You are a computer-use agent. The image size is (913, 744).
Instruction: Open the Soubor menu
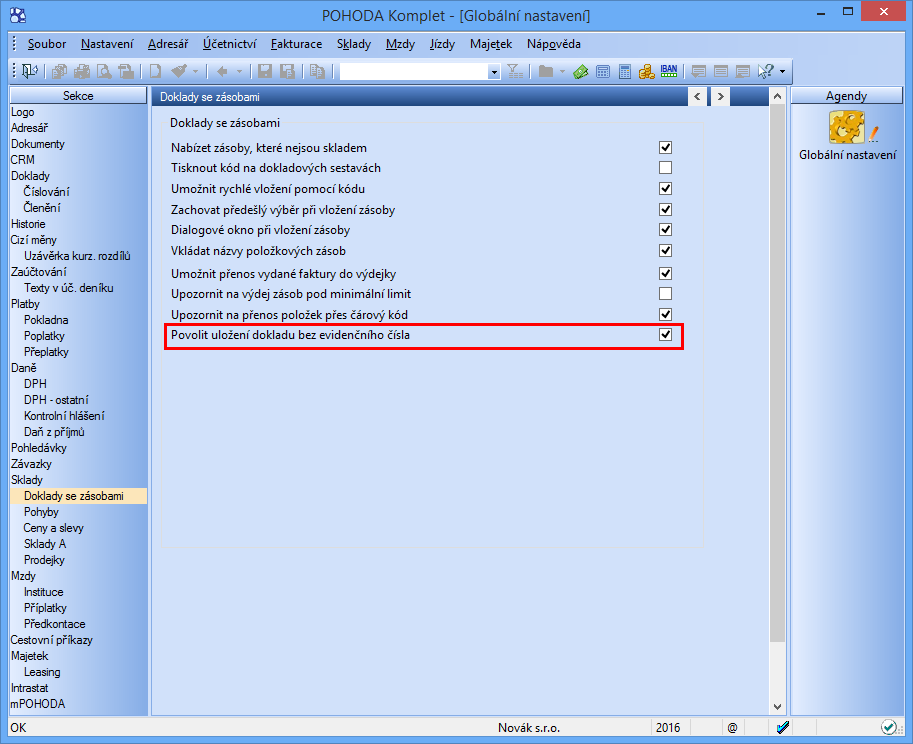coord(47,44)
